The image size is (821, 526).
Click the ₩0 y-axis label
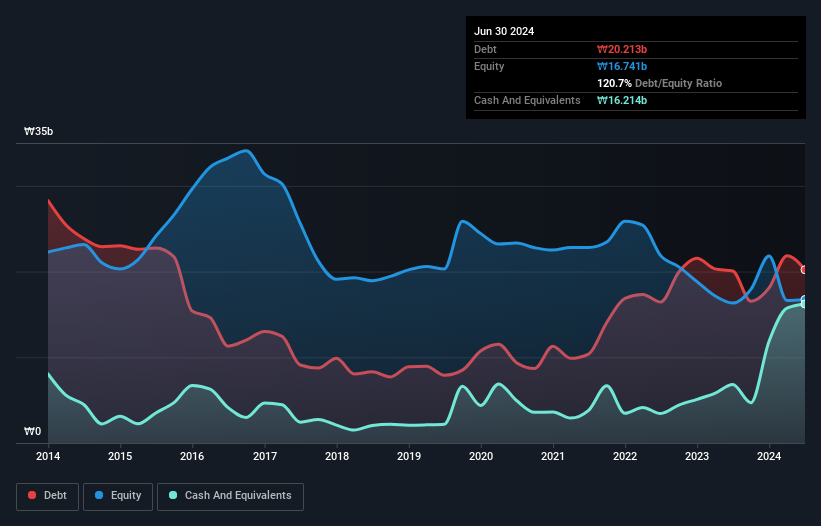tap(32, 431)
